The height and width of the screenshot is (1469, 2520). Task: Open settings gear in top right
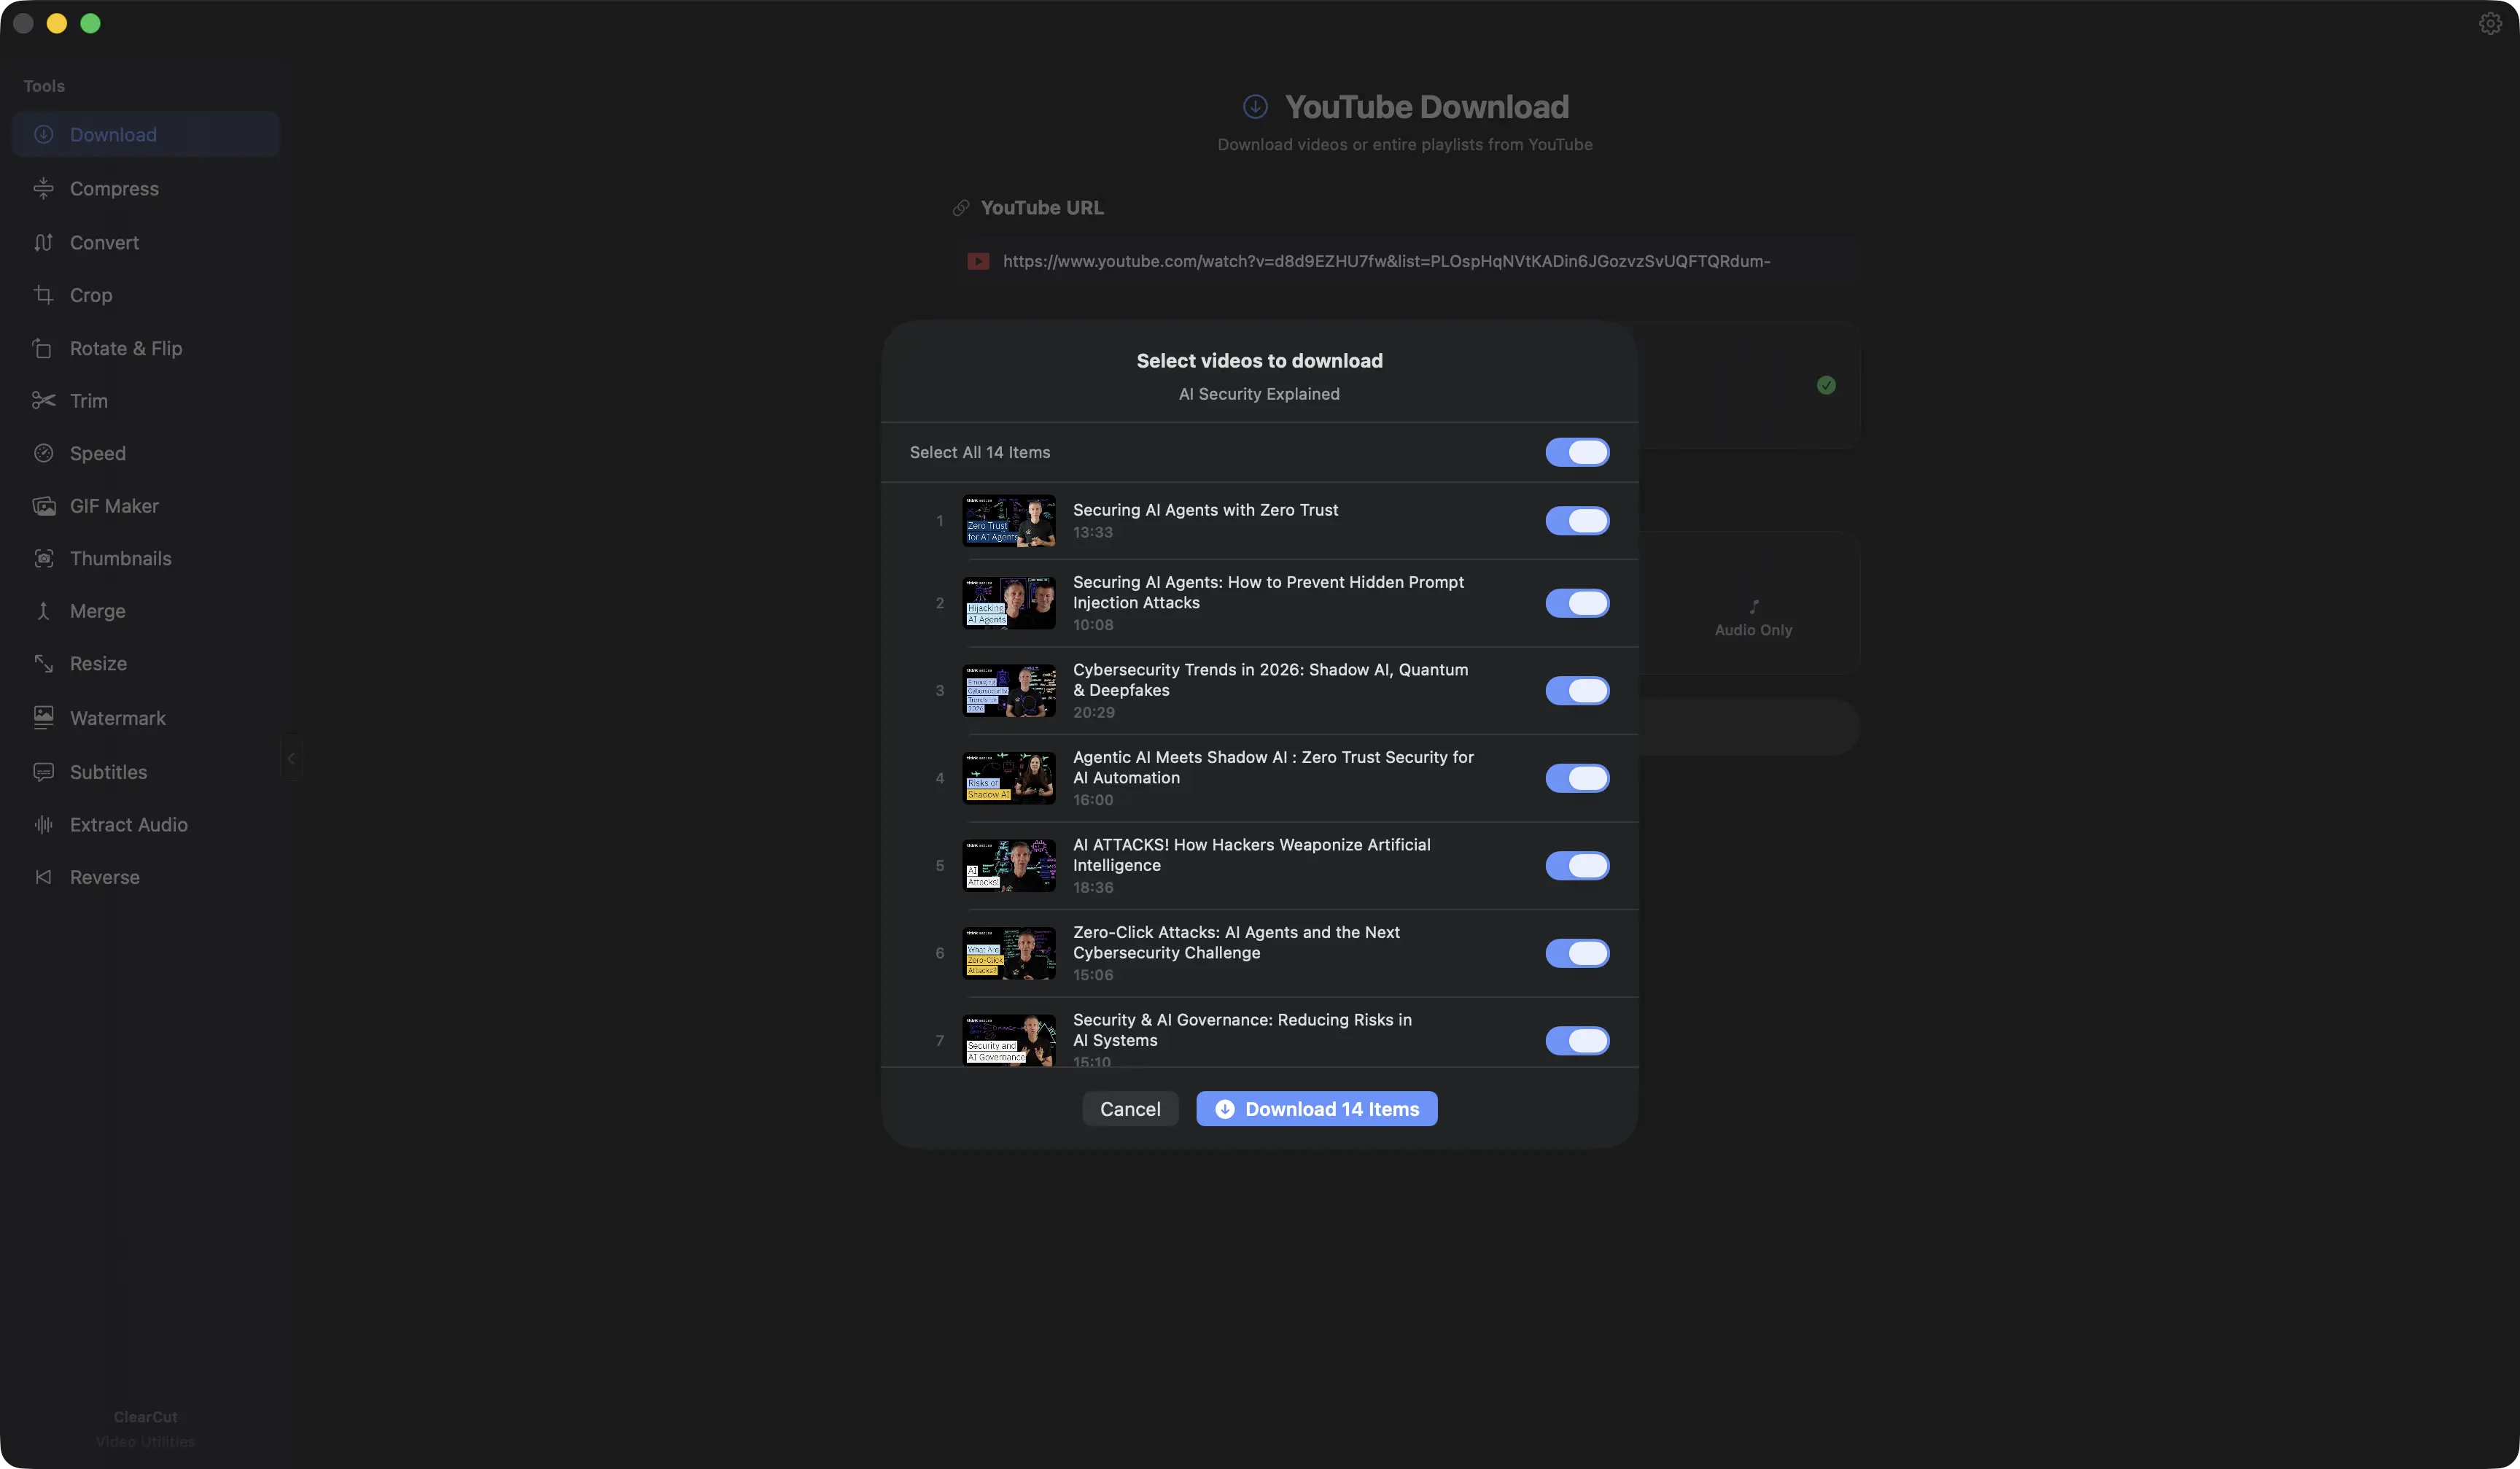coord(2490,24)
